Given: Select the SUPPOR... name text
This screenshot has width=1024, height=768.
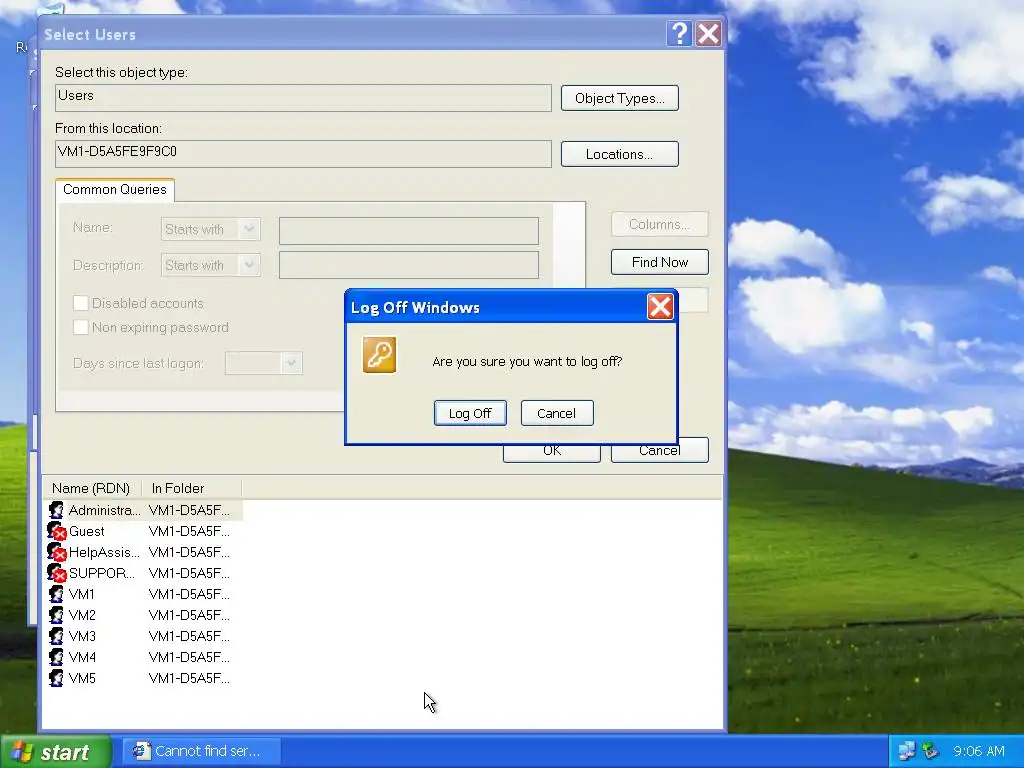Looking at the screenshot, I should tap(102, 573).
